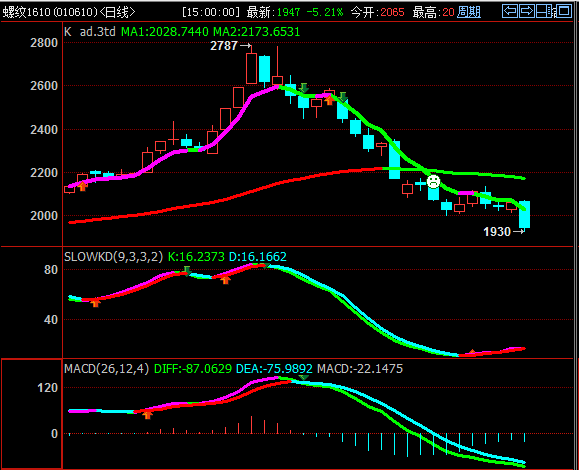Screen dimensions: 579x470
Task: Click the K ad.3td indicator label
Action: point(90,32)
